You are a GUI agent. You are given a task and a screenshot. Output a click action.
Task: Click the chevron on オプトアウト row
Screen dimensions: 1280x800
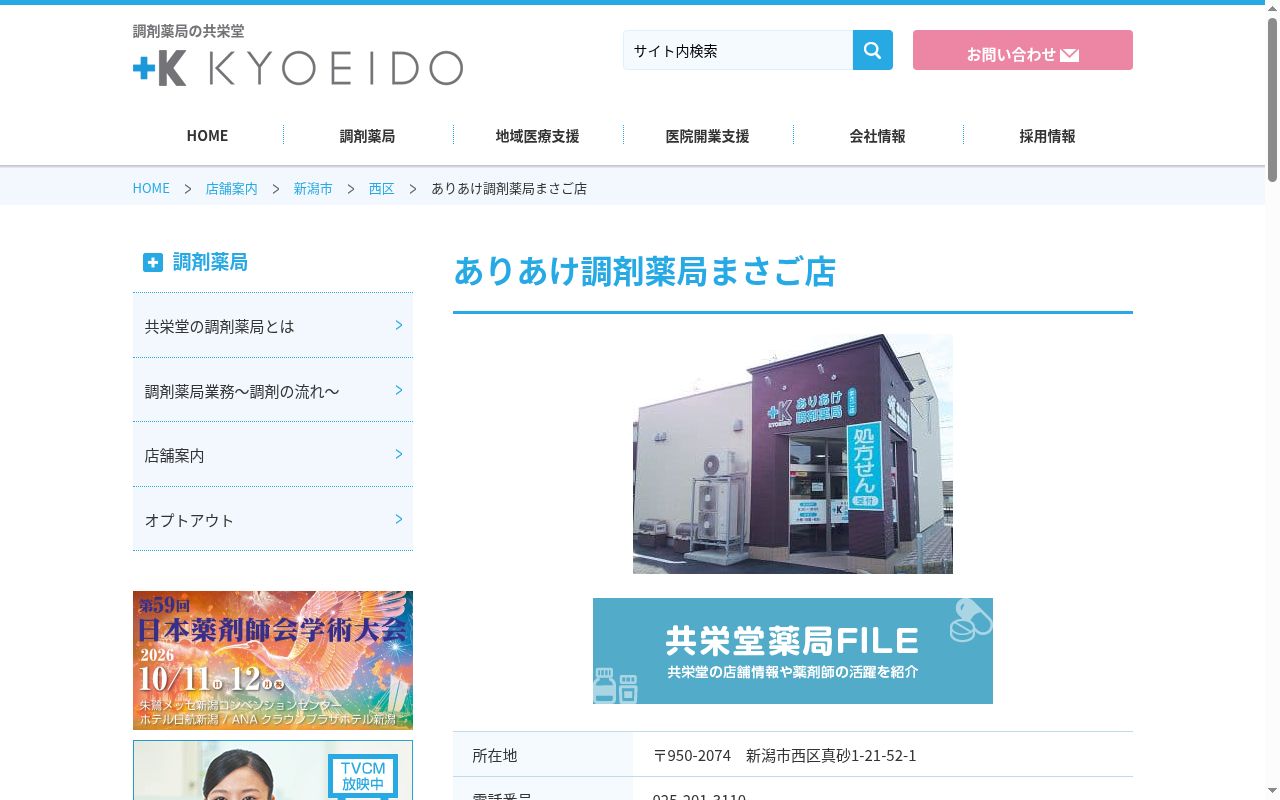click(398, 519)
